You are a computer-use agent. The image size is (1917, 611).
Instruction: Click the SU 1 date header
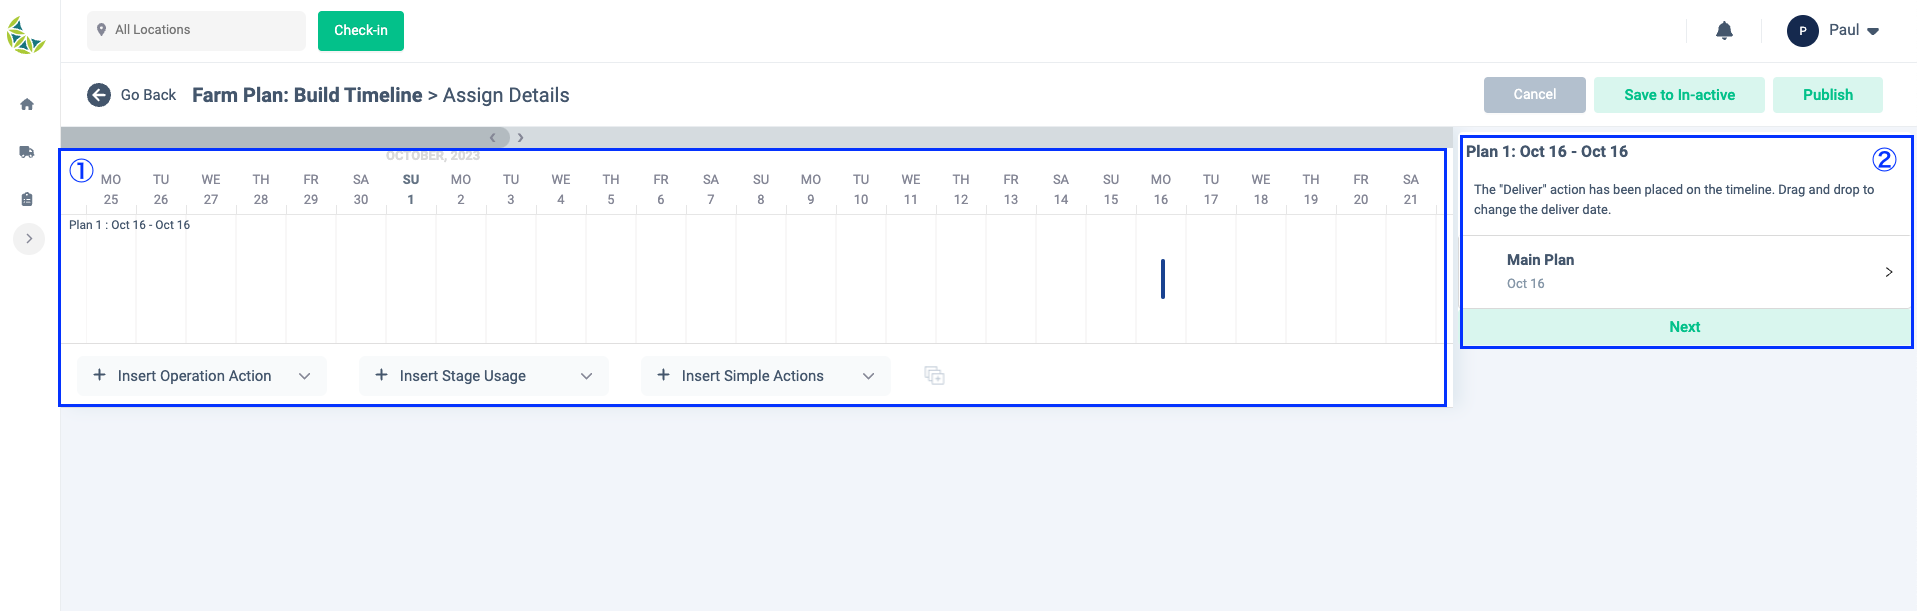pos(411,189)
